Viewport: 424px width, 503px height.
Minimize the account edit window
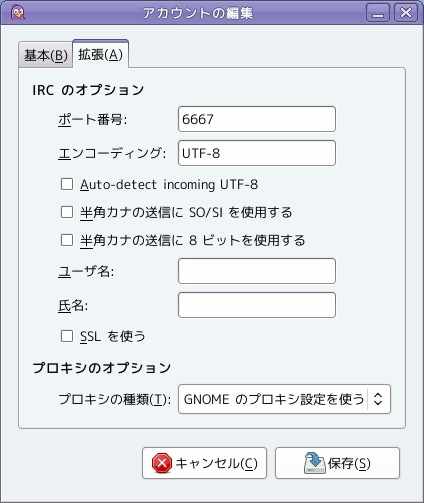[x=378, y=13]
